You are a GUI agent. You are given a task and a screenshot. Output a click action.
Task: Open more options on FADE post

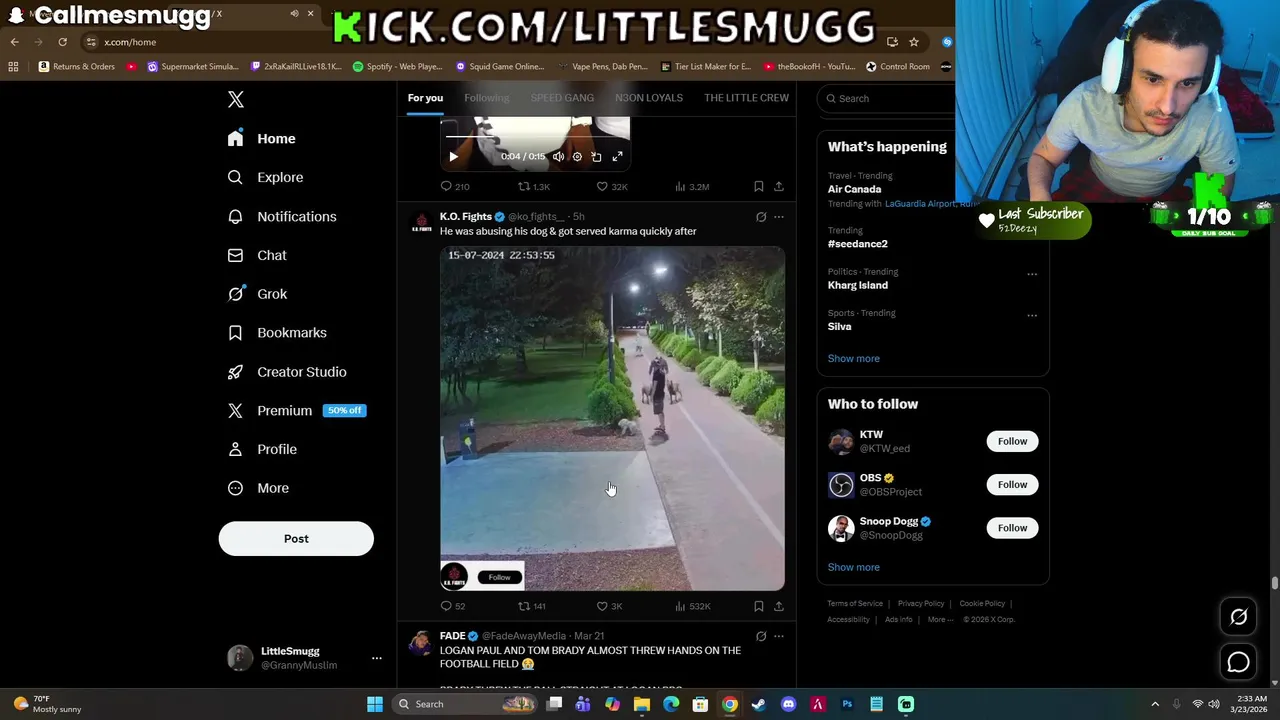pos(779,636)
